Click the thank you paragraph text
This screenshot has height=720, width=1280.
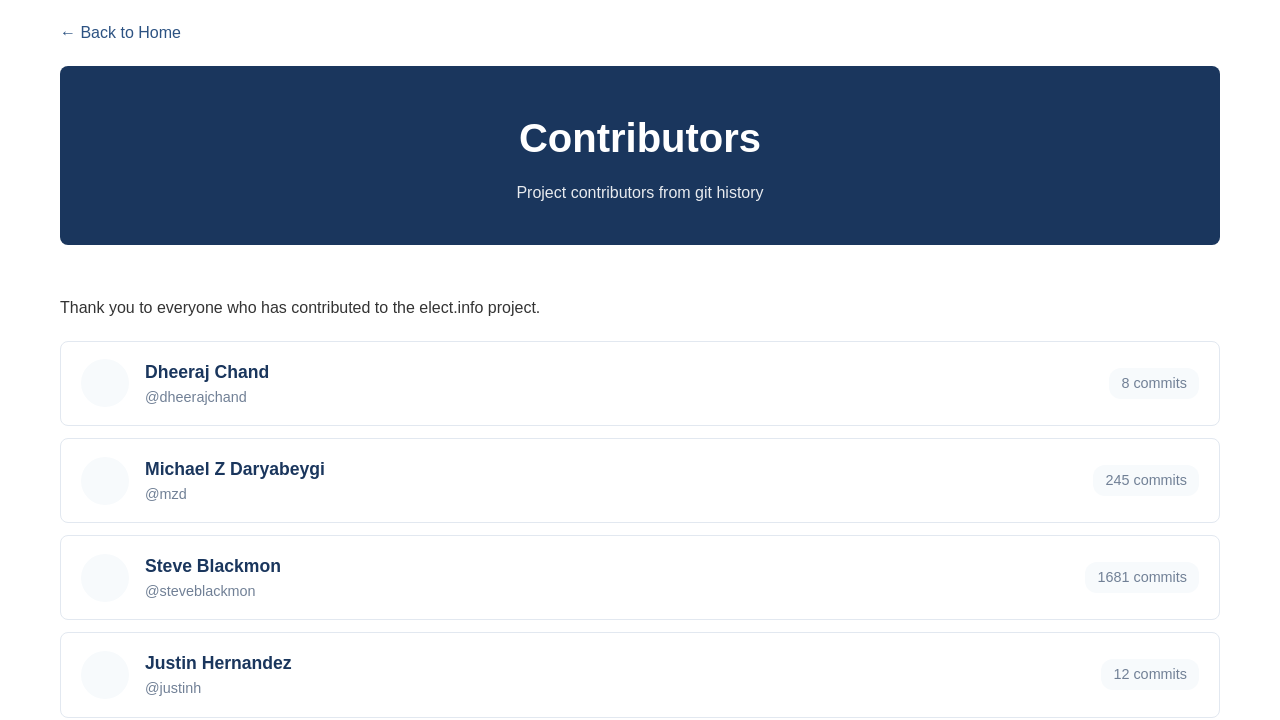pos(300,308)
